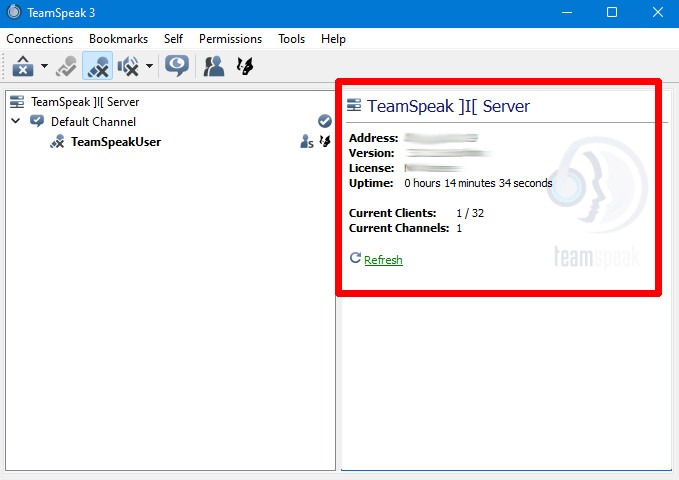Click the Current Clients value 1 / 32
This screenshot has width=679, height=480.
pyautogui.click(x=470, y=213)
